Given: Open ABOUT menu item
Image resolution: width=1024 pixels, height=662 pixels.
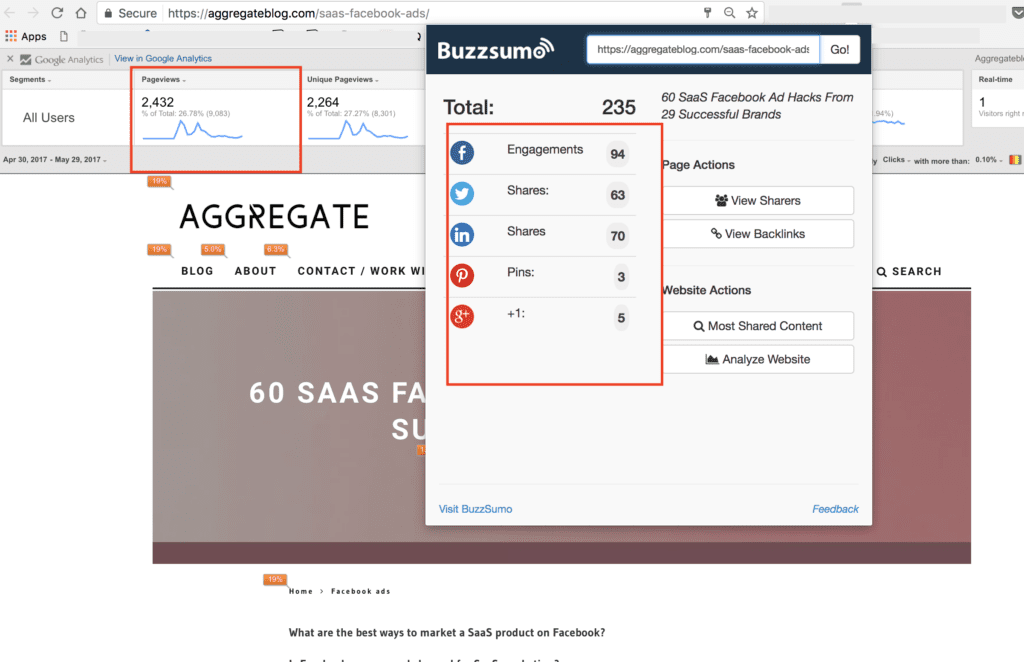Looking at the screenshot, I should click(x=255, y=271).
